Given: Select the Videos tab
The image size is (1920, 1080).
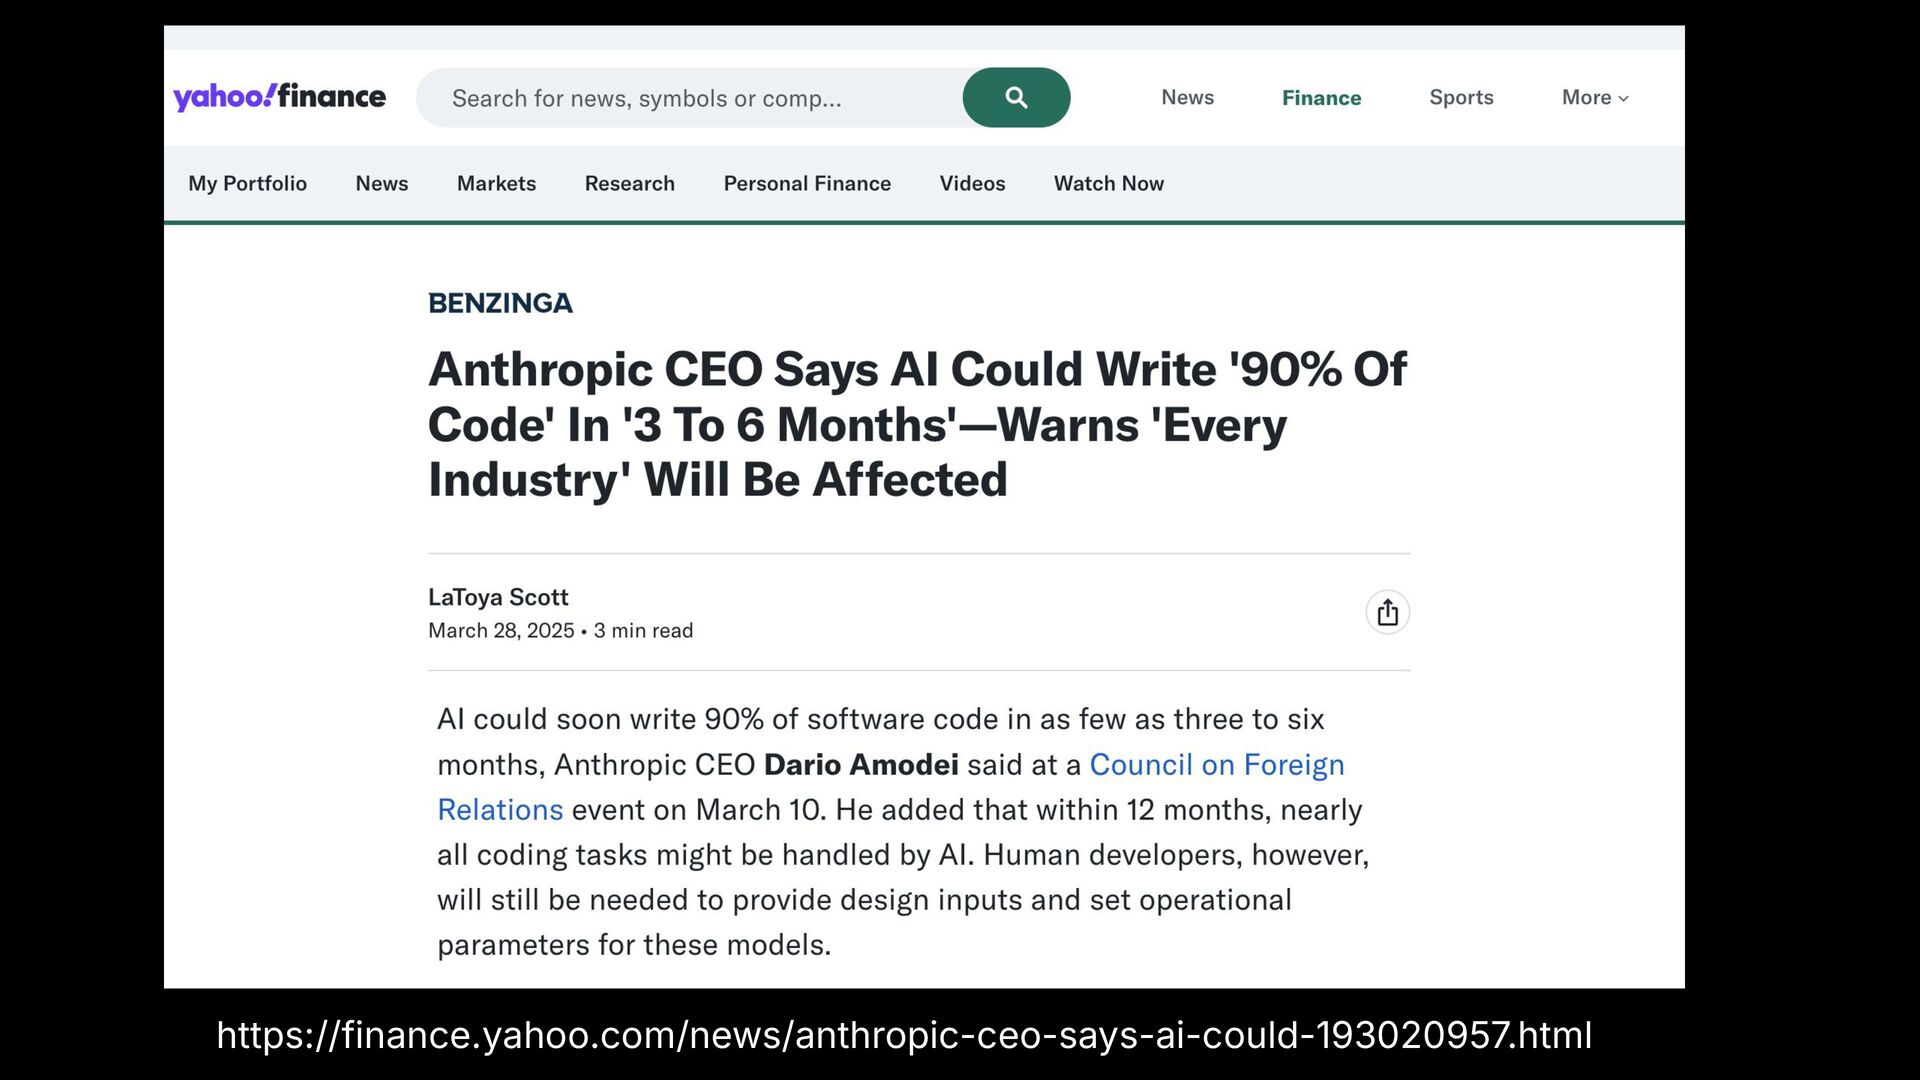Looking at the screenshot, I should pyautogui.click(x=972, y=183).
